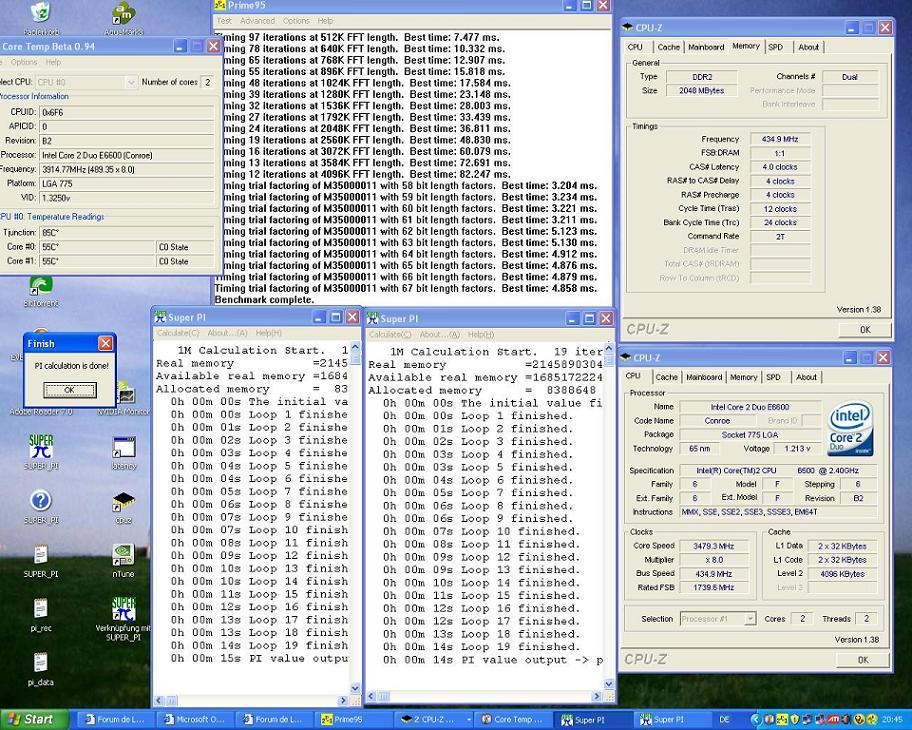Click the Core Speed value '3479.3 MHz'
This screenshot has width=912, height=730.
point(713,546)
